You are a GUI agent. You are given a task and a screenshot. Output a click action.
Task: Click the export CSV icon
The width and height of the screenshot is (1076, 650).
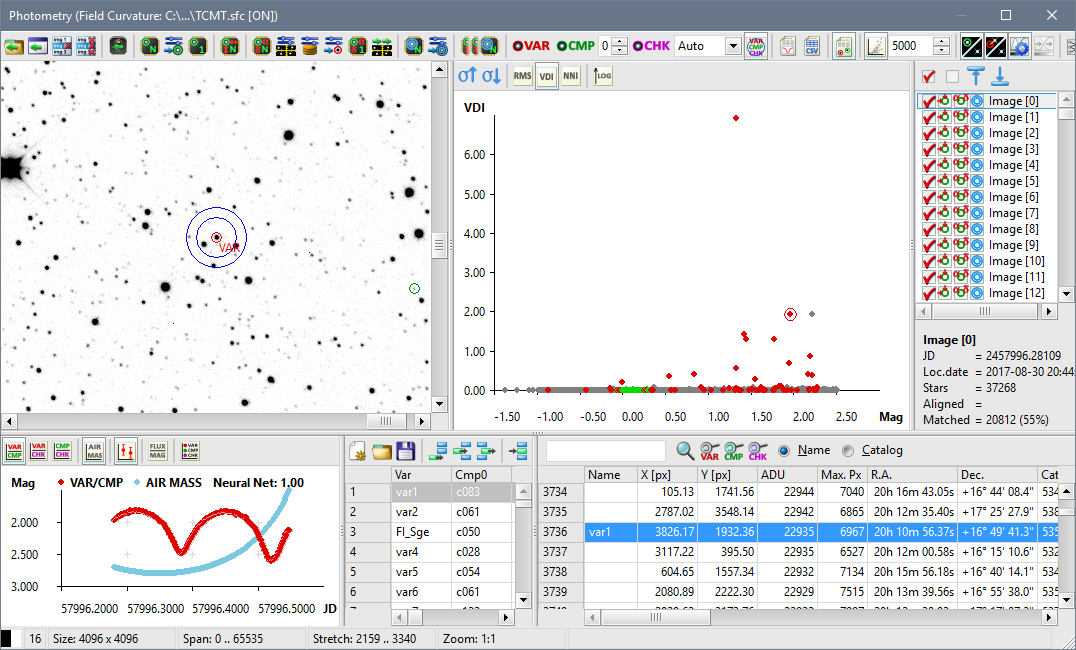(x=812, y=46)
